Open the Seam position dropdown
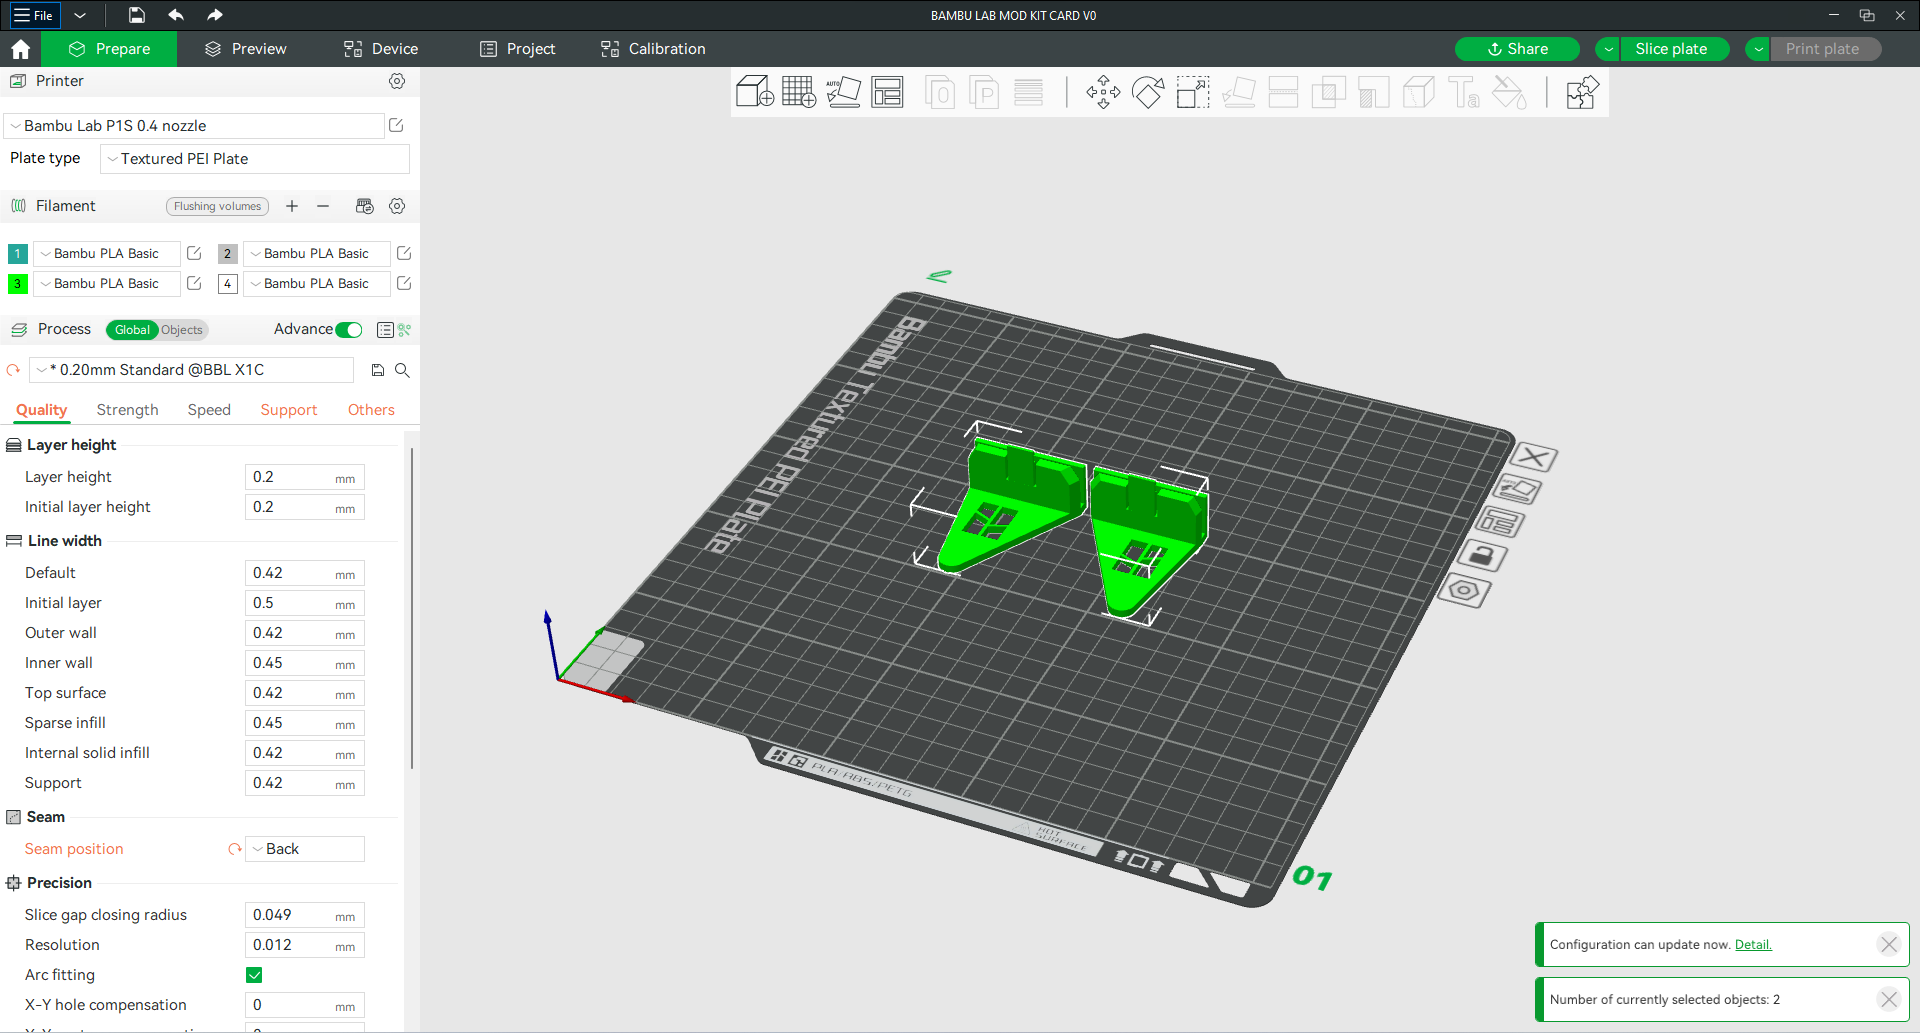 305,849
